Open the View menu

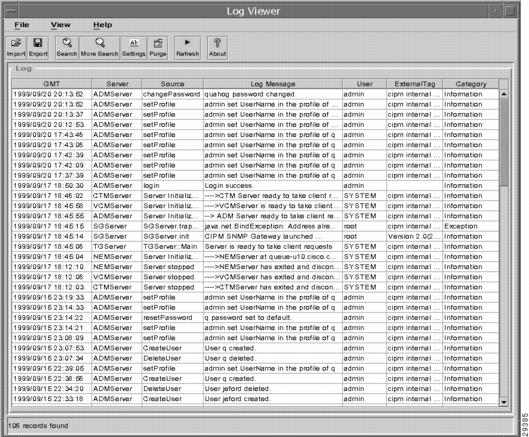point(61,25)
